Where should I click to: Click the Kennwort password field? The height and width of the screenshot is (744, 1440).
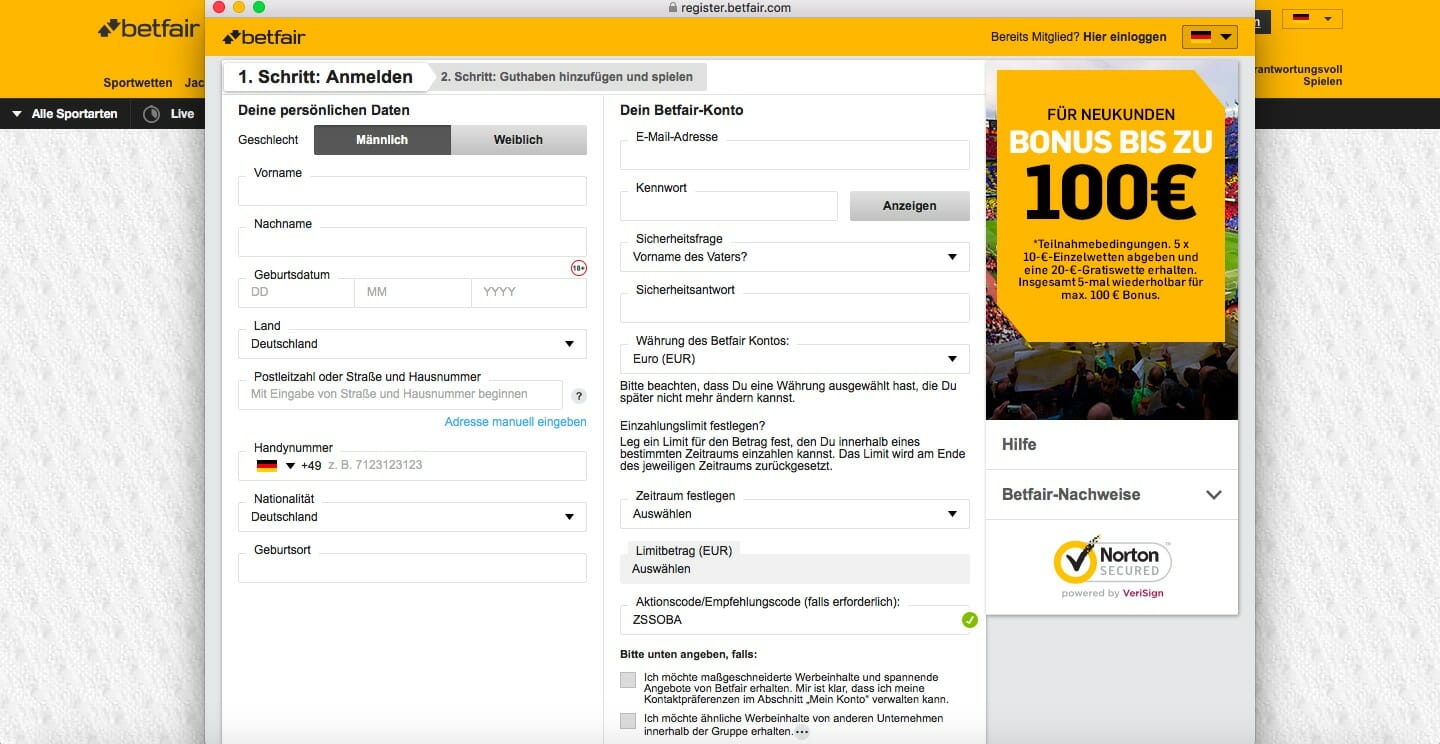729,206
